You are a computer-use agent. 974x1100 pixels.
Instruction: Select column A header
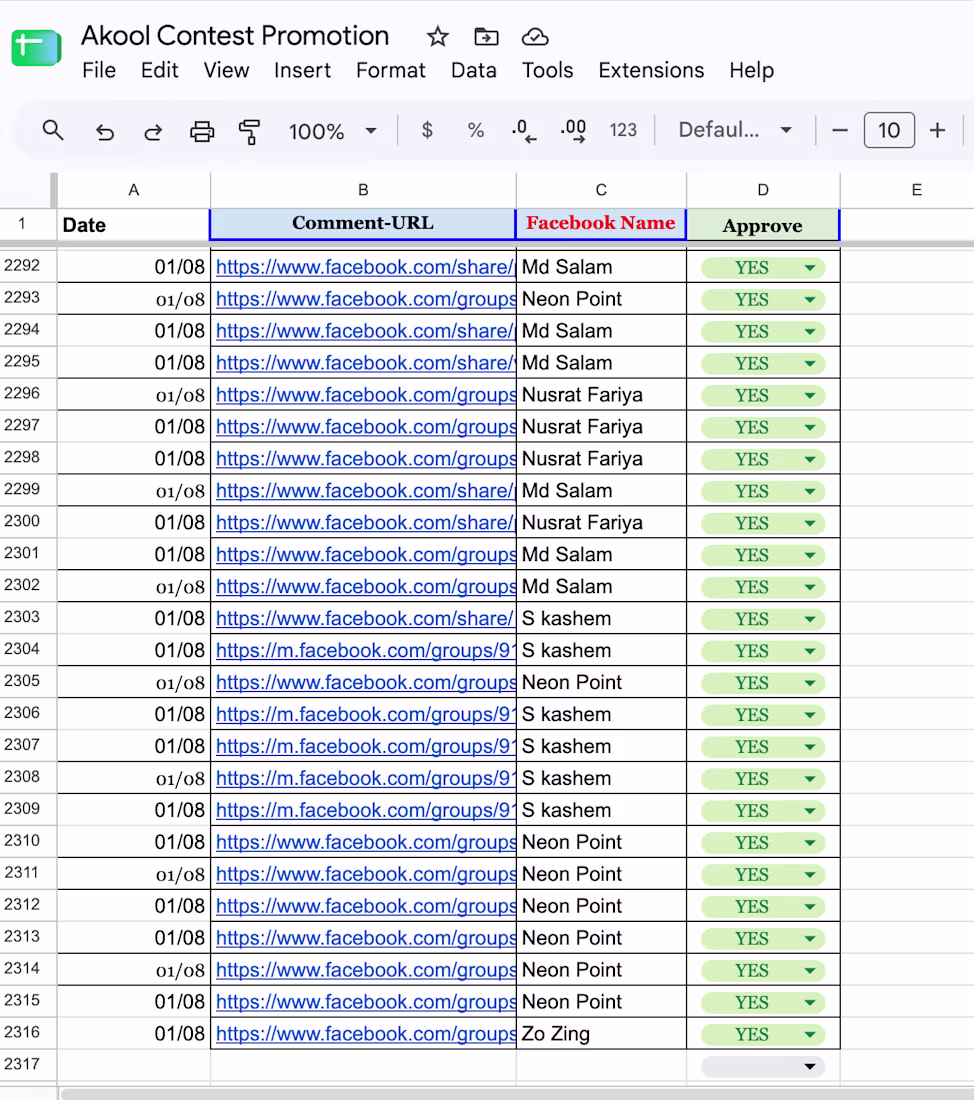(x=133, y=190)
